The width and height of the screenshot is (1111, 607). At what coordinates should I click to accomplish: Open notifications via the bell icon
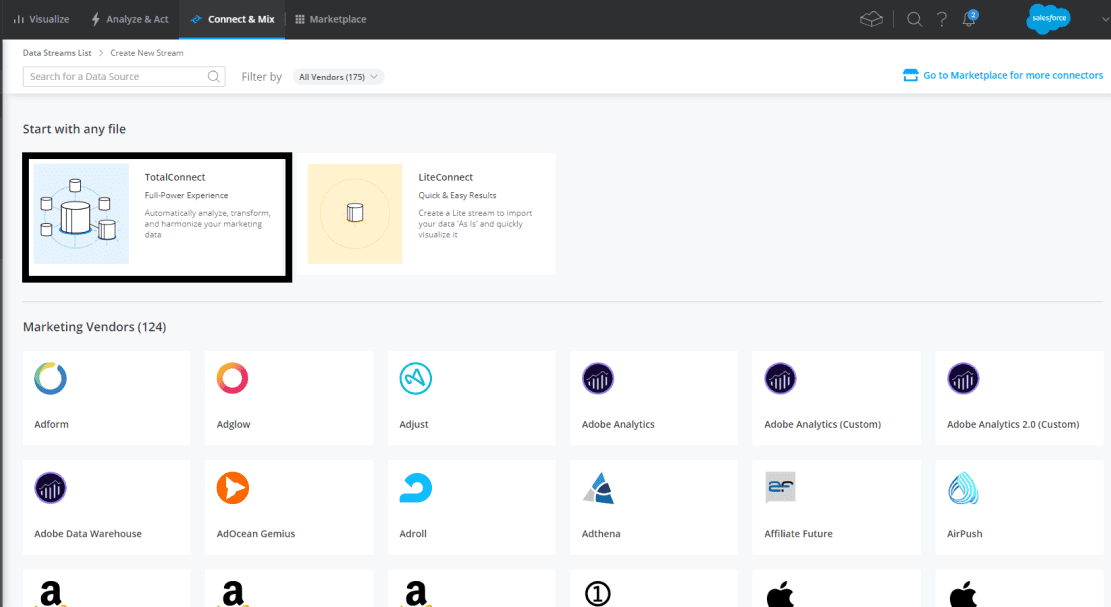click(968, 18)
